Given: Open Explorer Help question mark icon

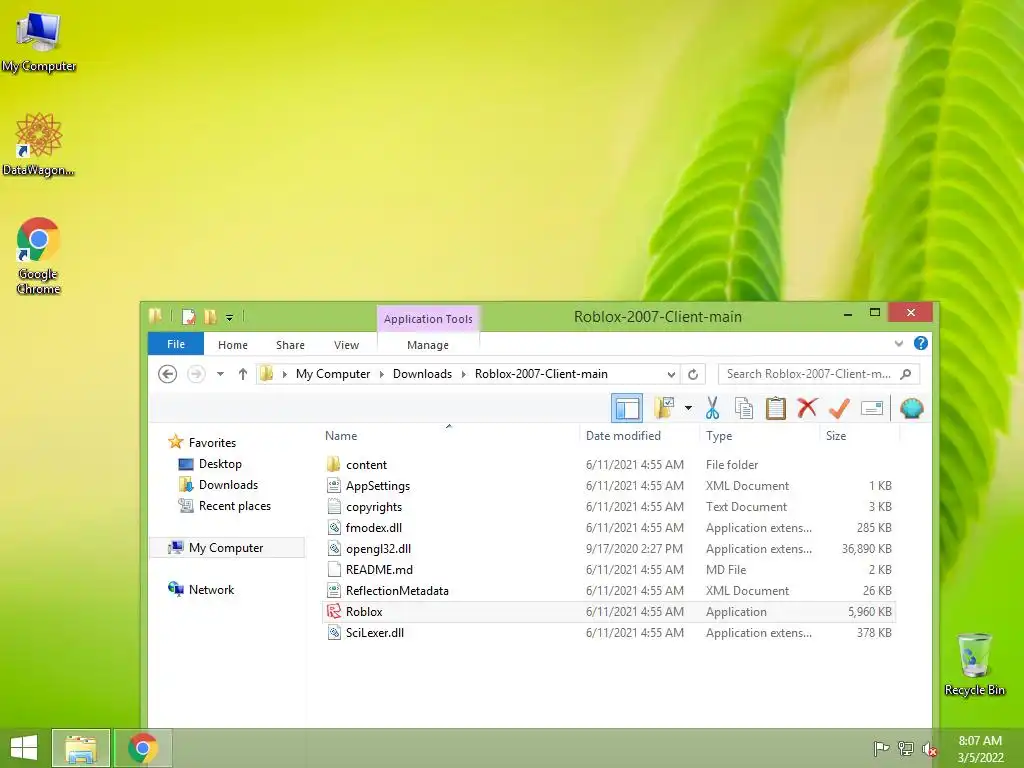Looking at the screenshot, I should coord(921,343).
